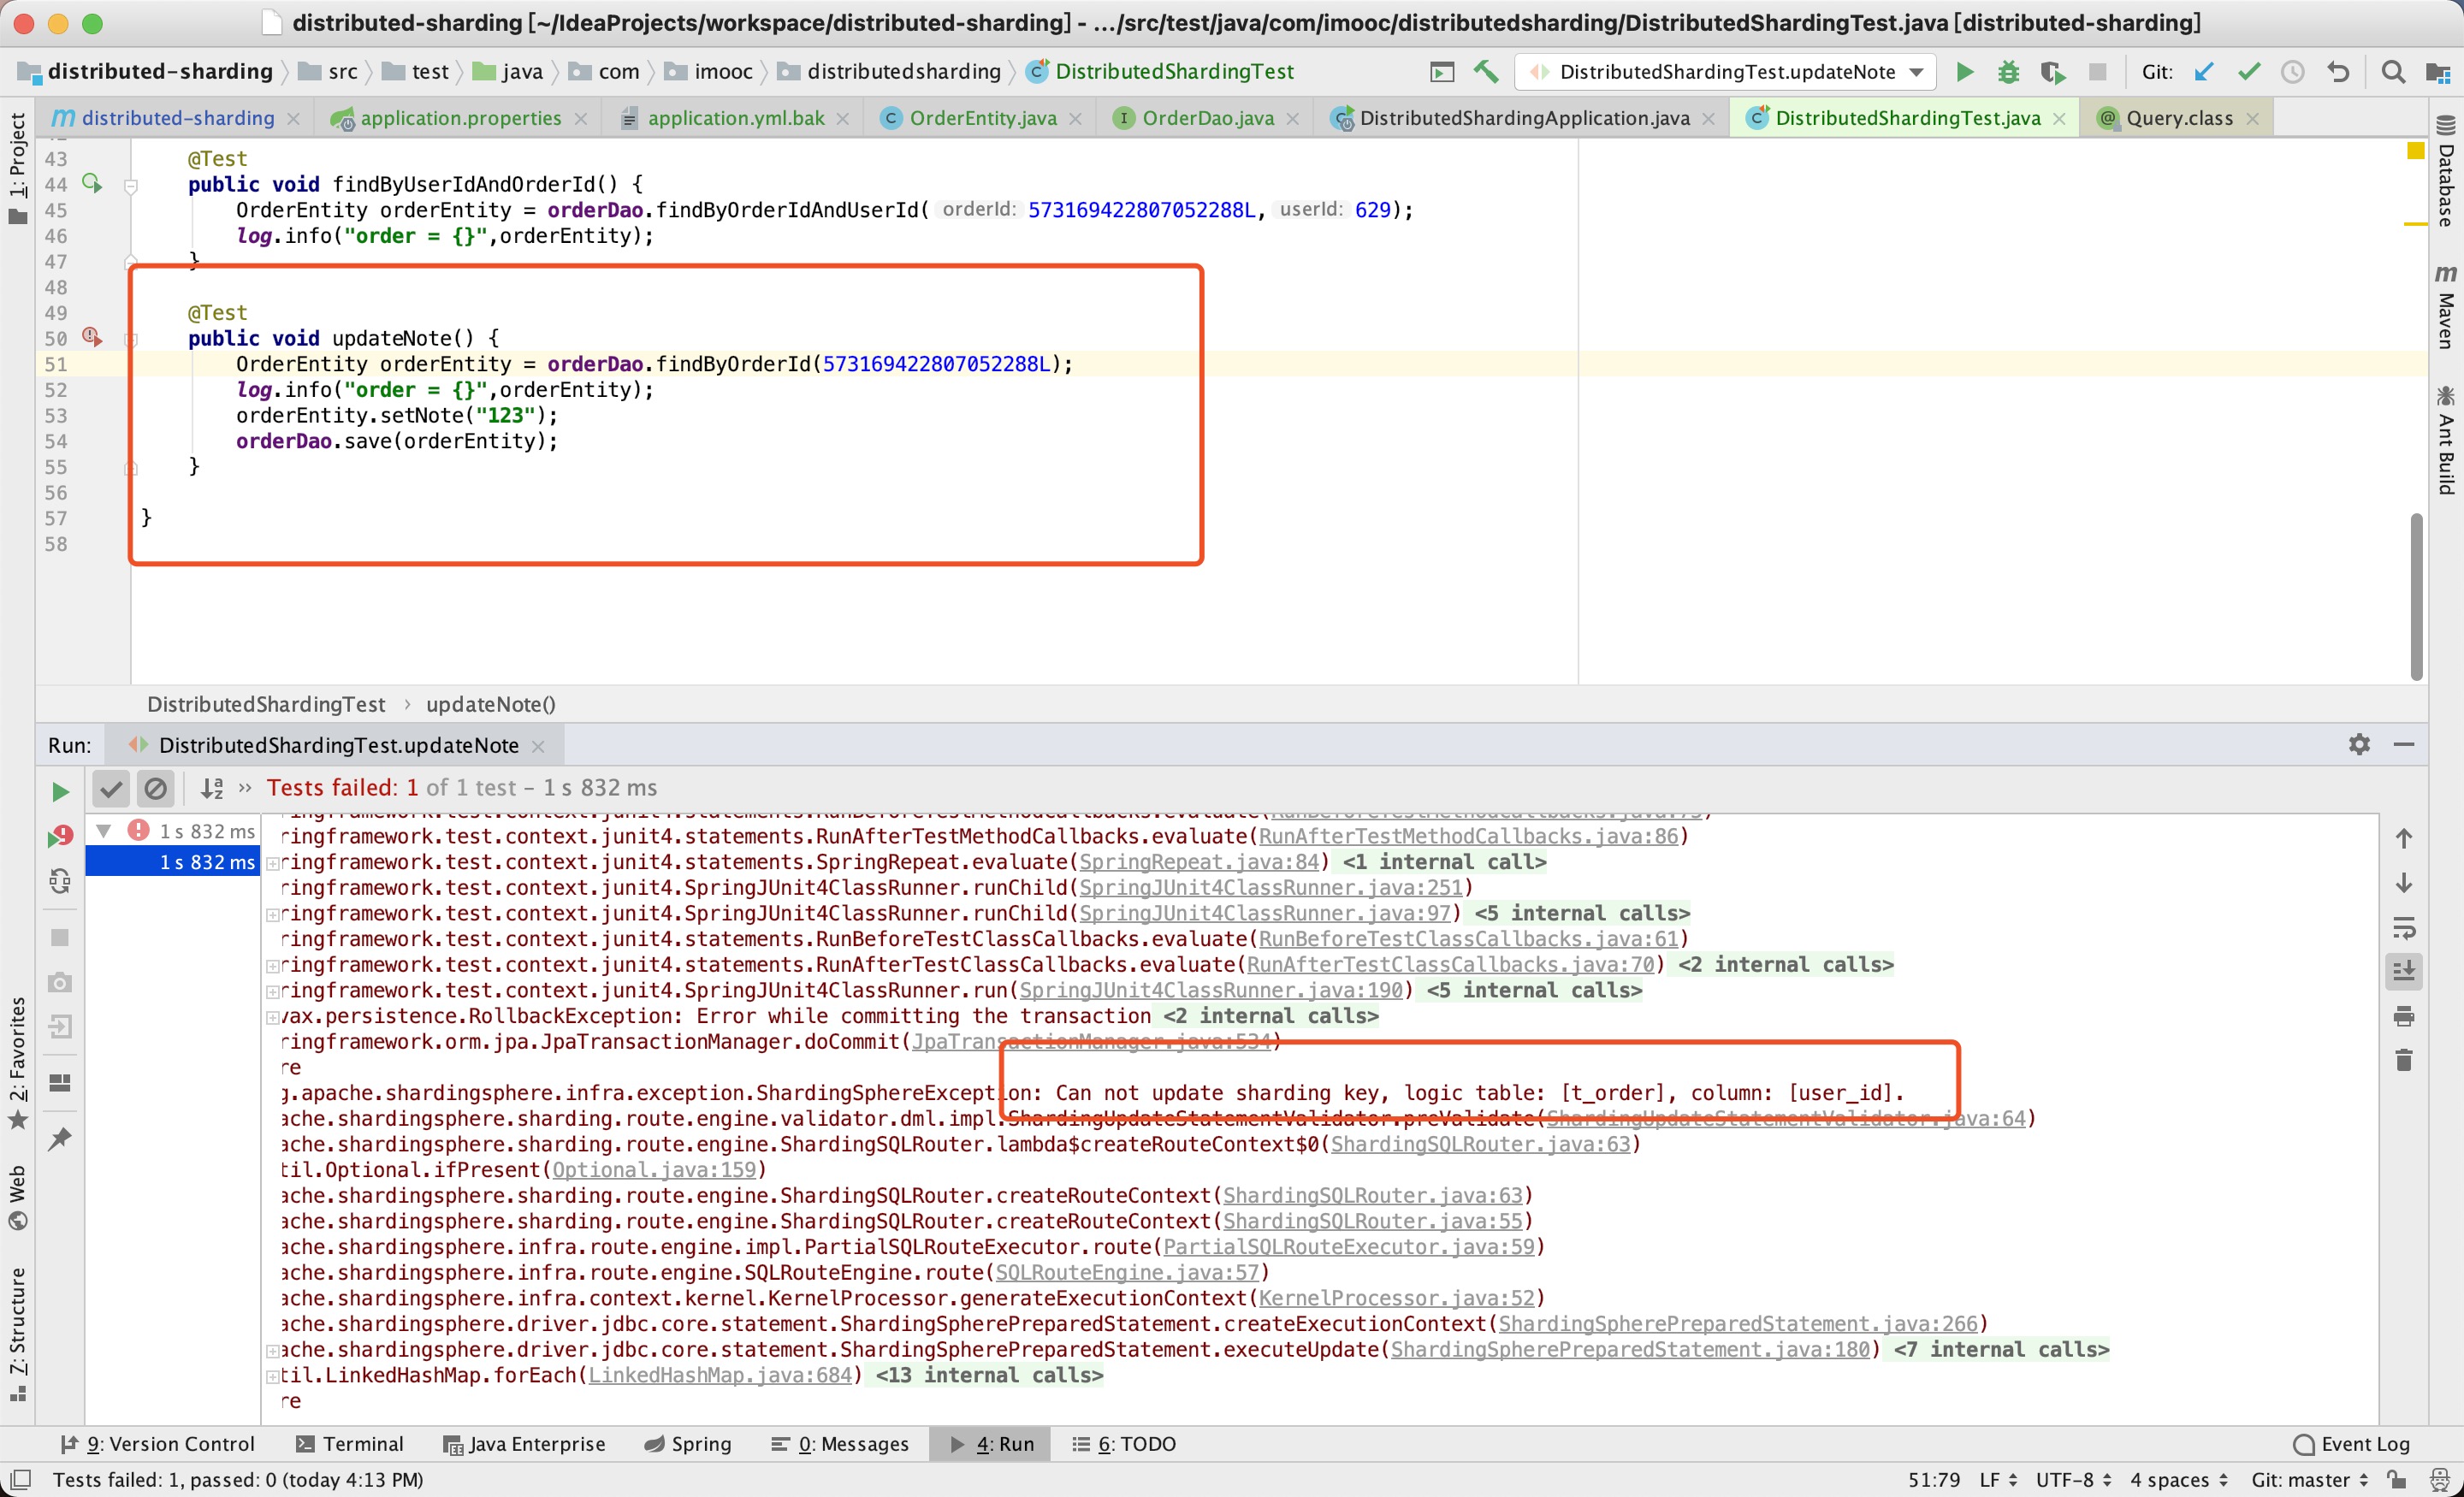The image size is (2464, 1497).
Task: Change the UTF-8 file encoding
Action: point(2073,1479)
